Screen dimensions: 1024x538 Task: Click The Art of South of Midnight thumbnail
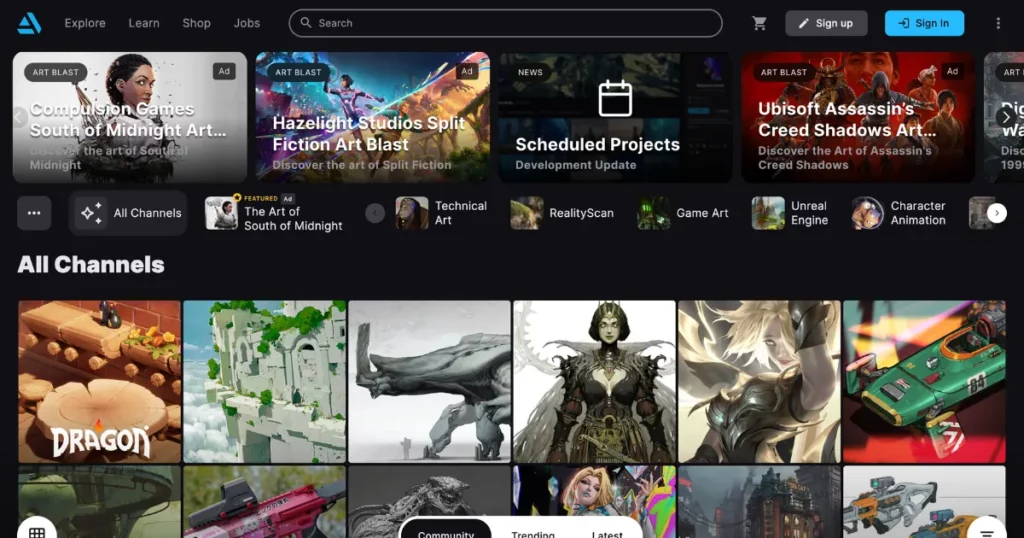tap(221, 213)
